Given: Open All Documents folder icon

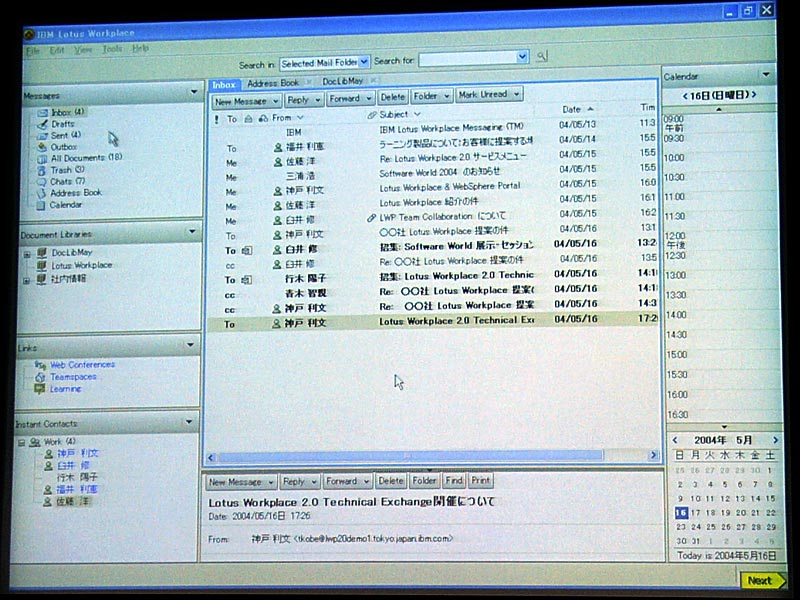Looking at the screenshot, I should (x=42, y=159).
